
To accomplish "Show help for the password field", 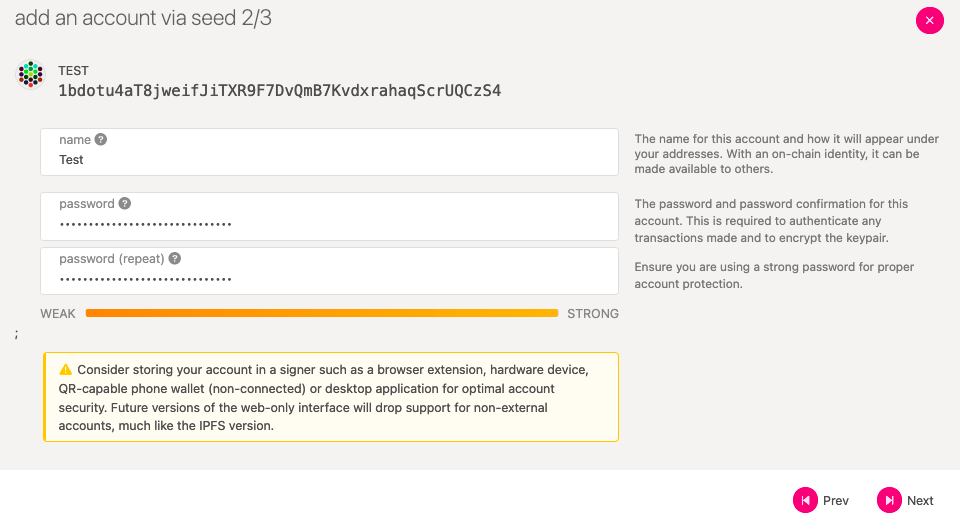I will click(x=125, y=203).
